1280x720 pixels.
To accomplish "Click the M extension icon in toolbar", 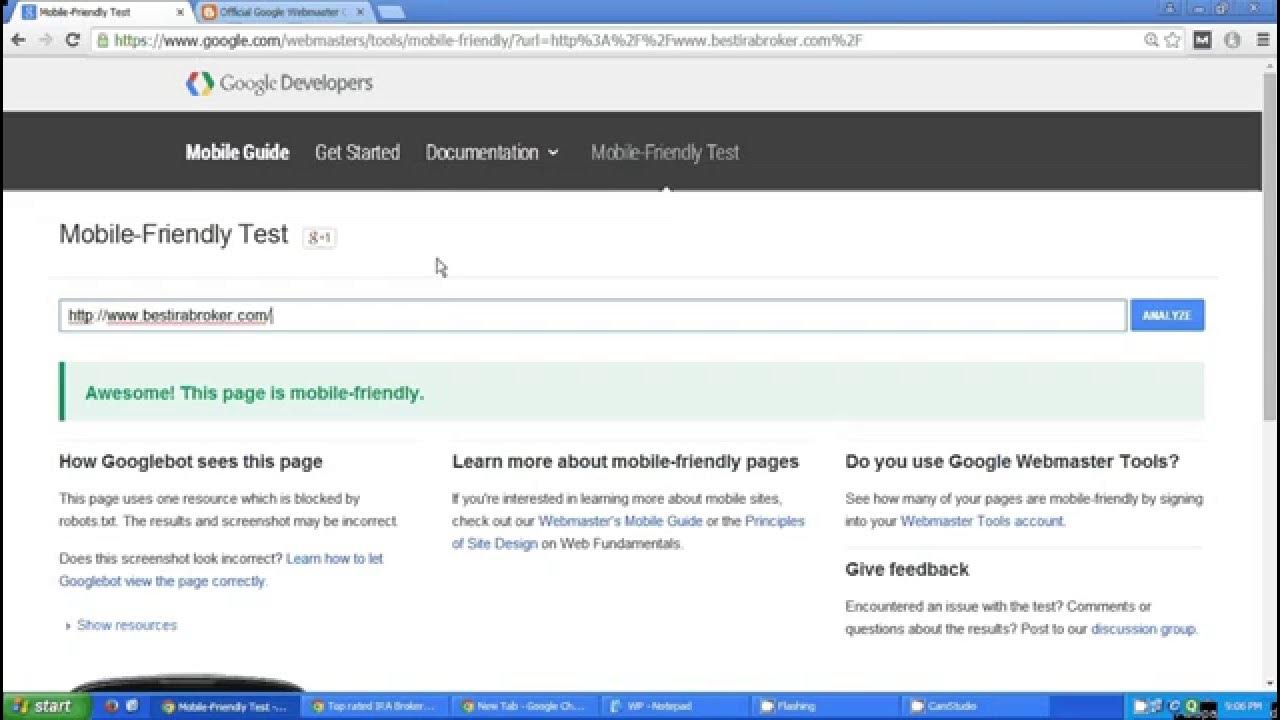I will click(1203, 41).
